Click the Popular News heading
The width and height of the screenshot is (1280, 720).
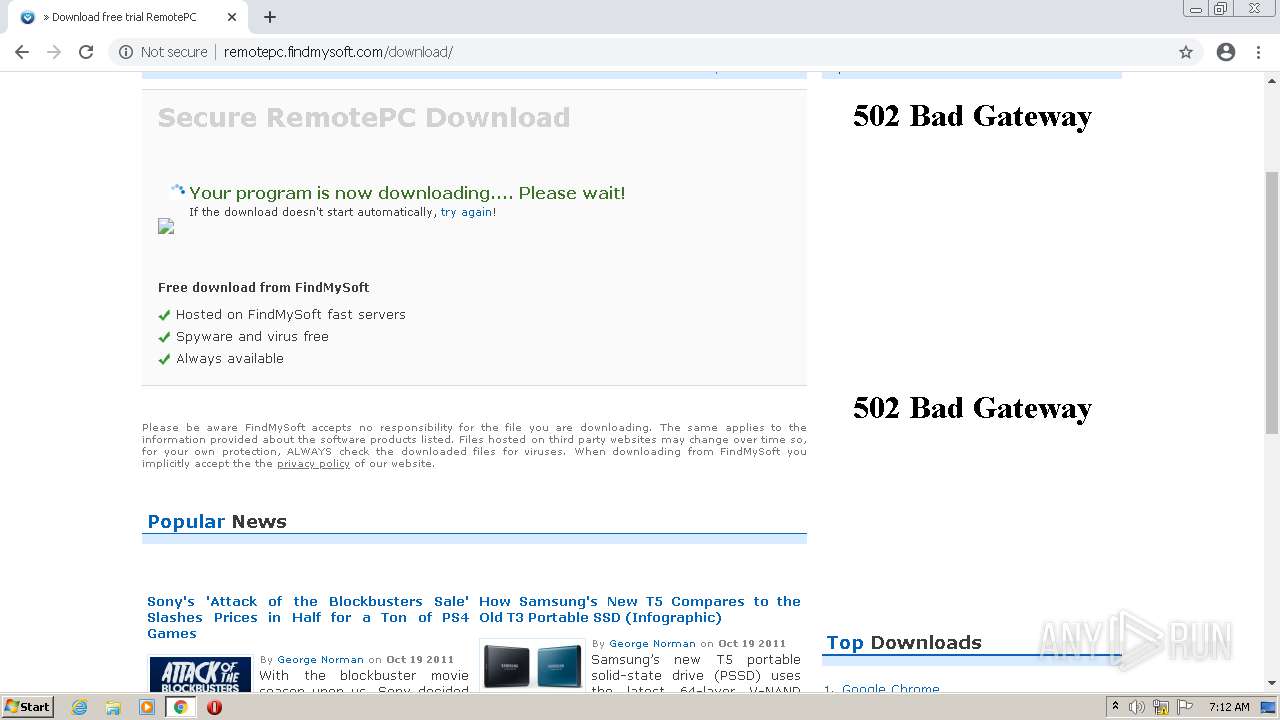tap(217, 521)
